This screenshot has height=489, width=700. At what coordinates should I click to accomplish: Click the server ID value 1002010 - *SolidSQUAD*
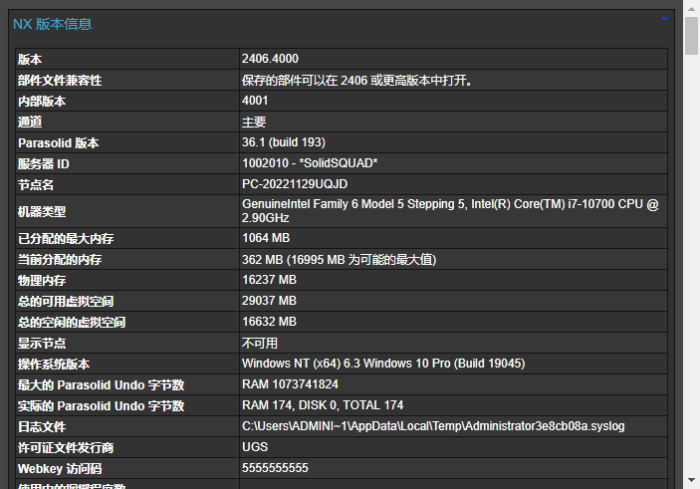click(x=309, y=164)
